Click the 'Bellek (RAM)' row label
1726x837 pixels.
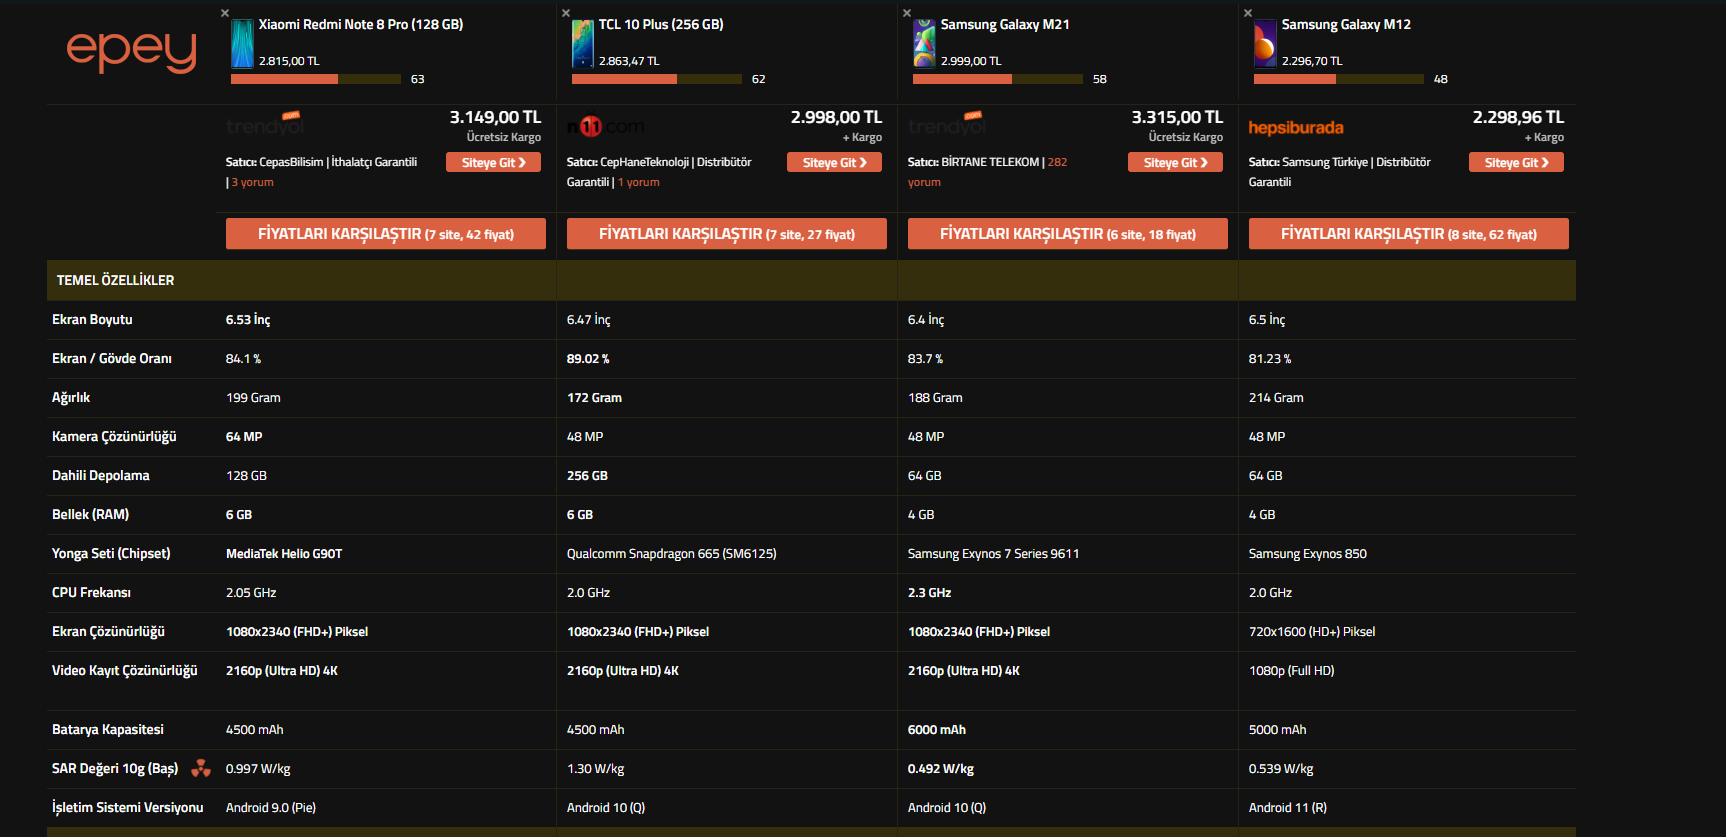tap(90, 514)
